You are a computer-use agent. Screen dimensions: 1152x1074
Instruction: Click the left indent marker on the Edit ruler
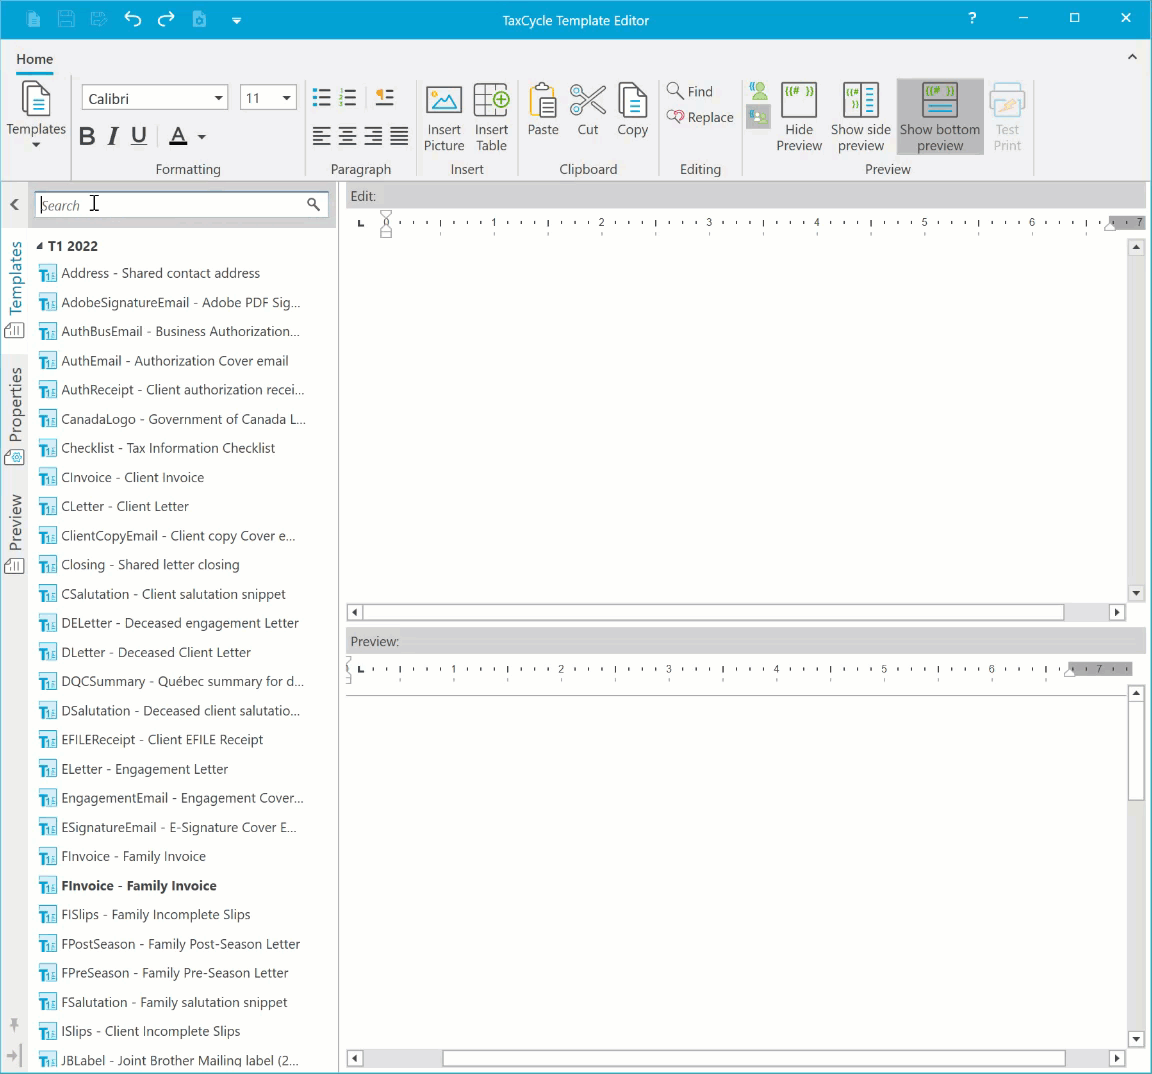(386, 223)
